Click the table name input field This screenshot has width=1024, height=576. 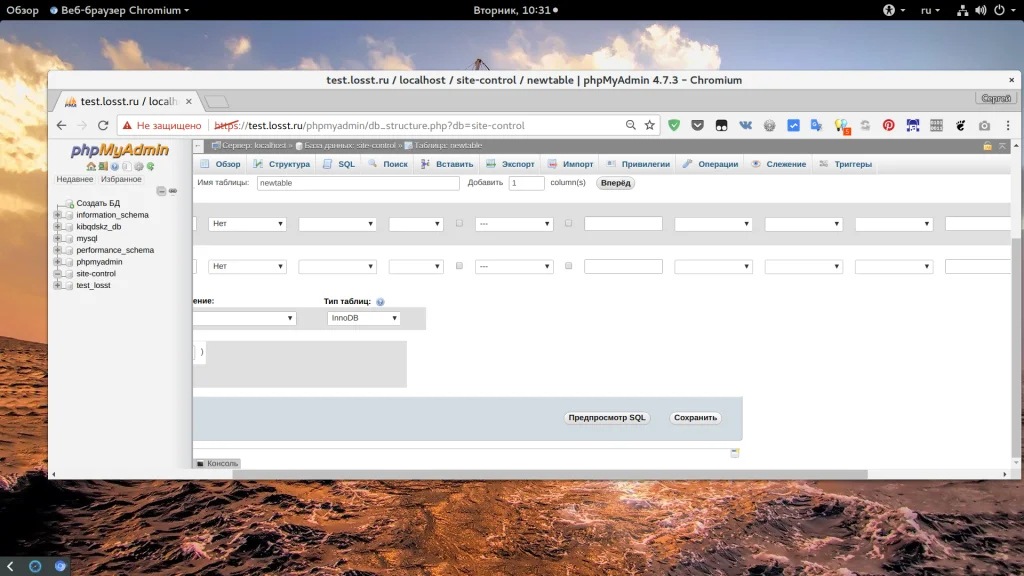pos(357,183)
